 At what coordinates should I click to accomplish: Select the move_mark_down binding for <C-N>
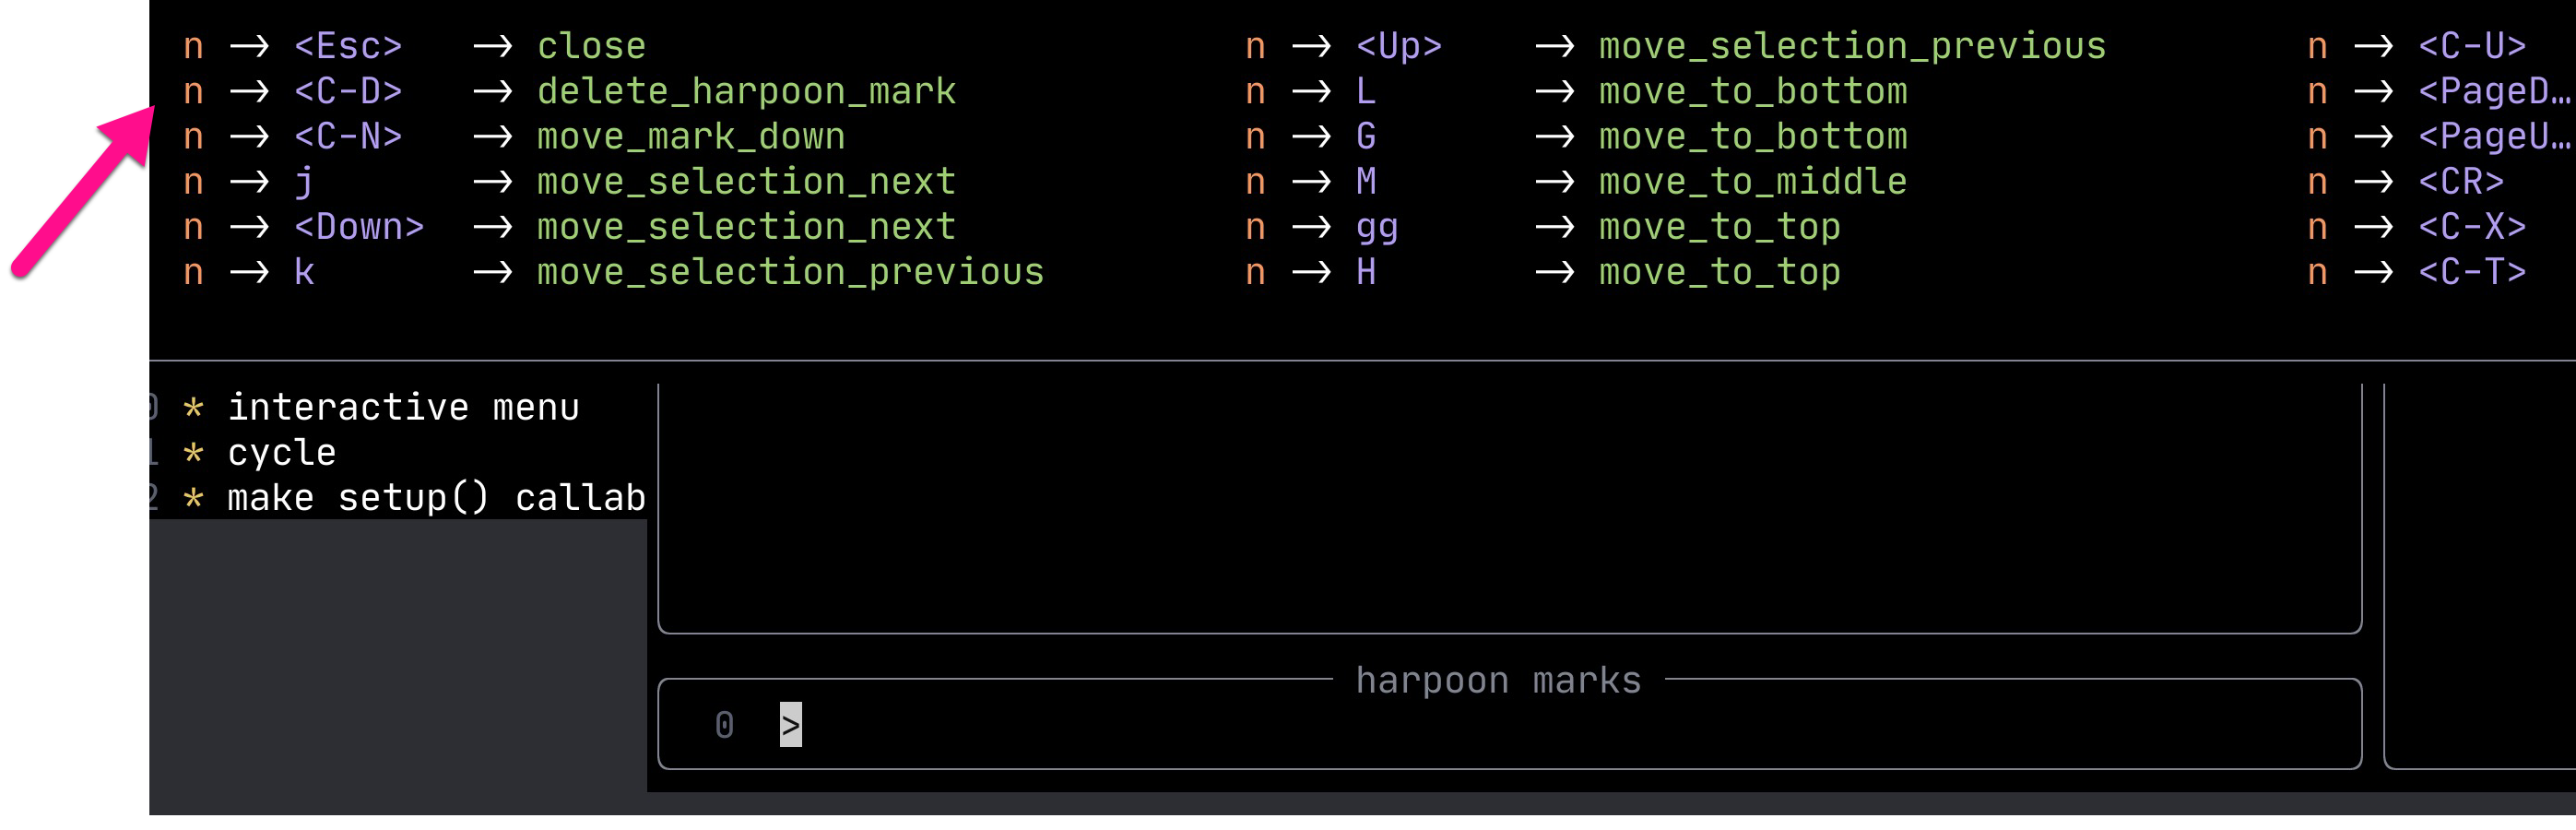690,136
